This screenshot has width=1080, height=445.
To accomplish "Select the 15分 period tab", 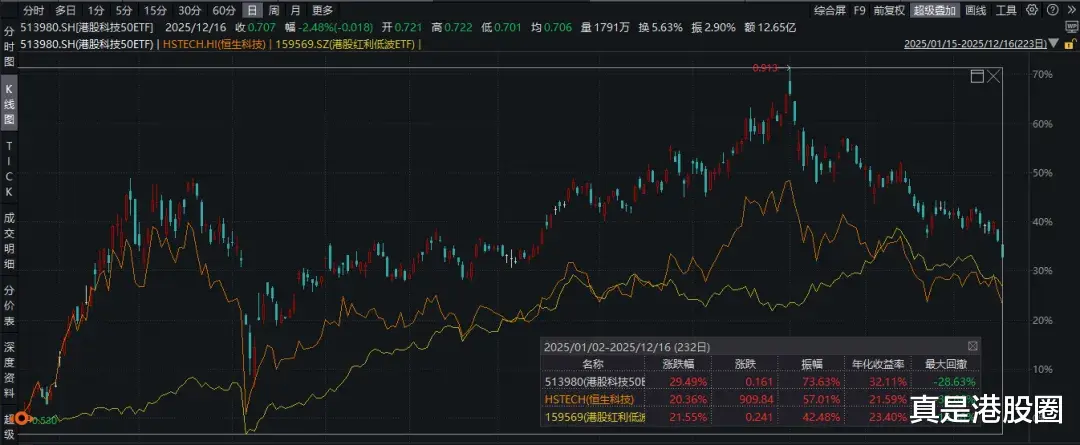I will (155, 10).
